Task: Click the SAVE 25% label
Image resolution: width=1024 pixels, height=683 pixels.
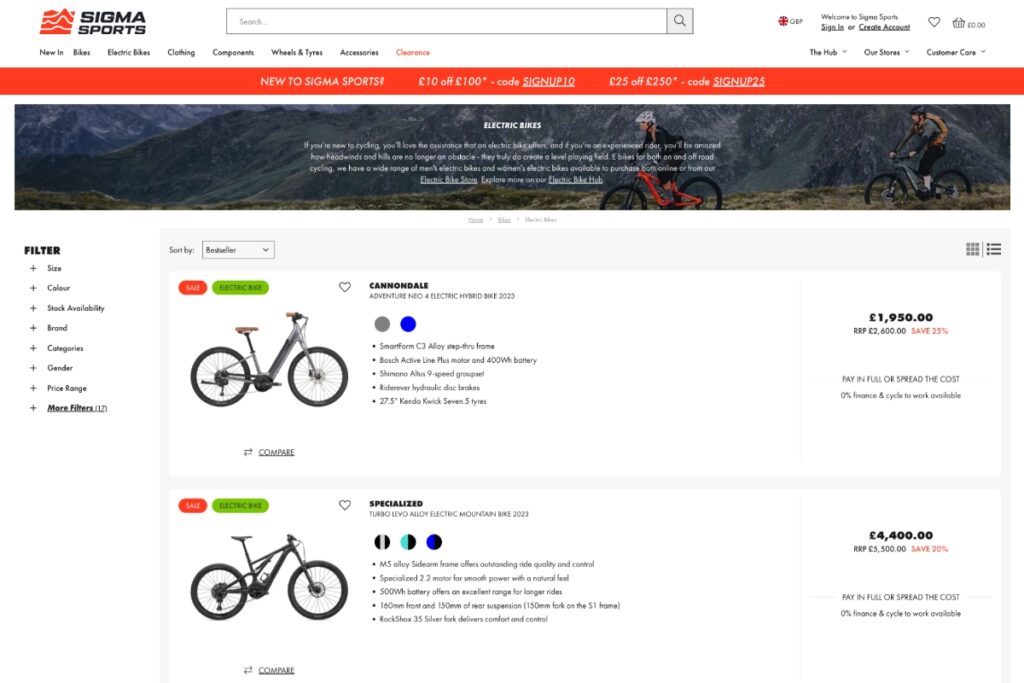Action: tap(929, 331)
